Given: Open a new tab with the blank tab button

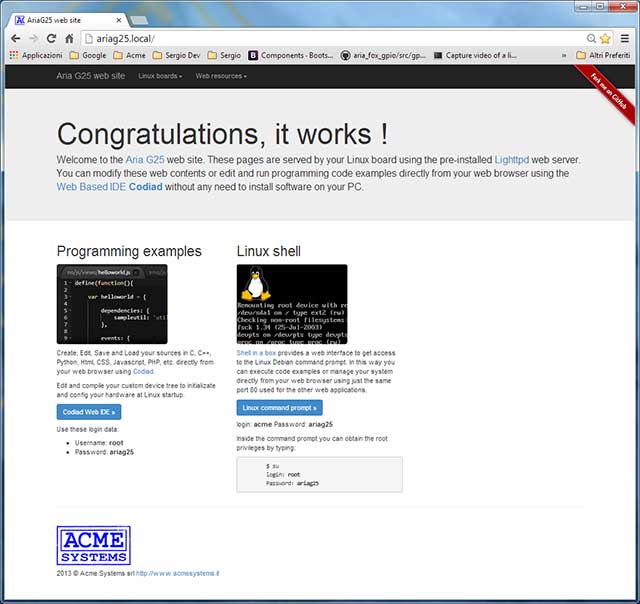Looking at the screenshot, I should pos(139,20).
